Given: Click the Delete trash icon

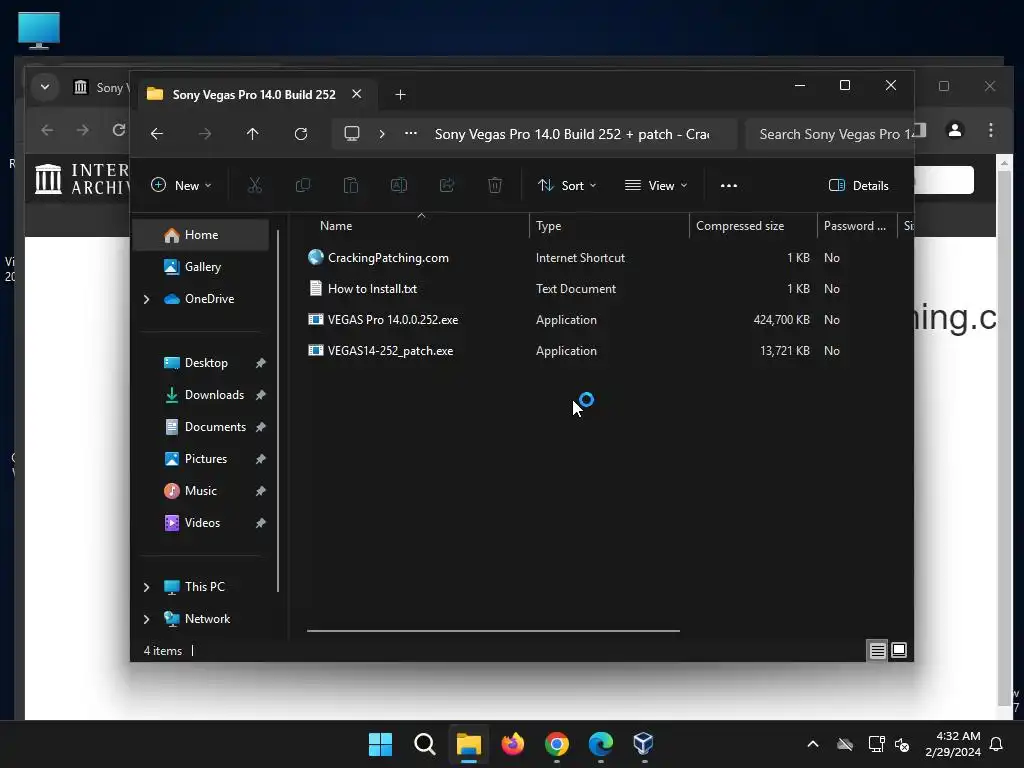Looking at the screenshot, I should tap(495, 185).
